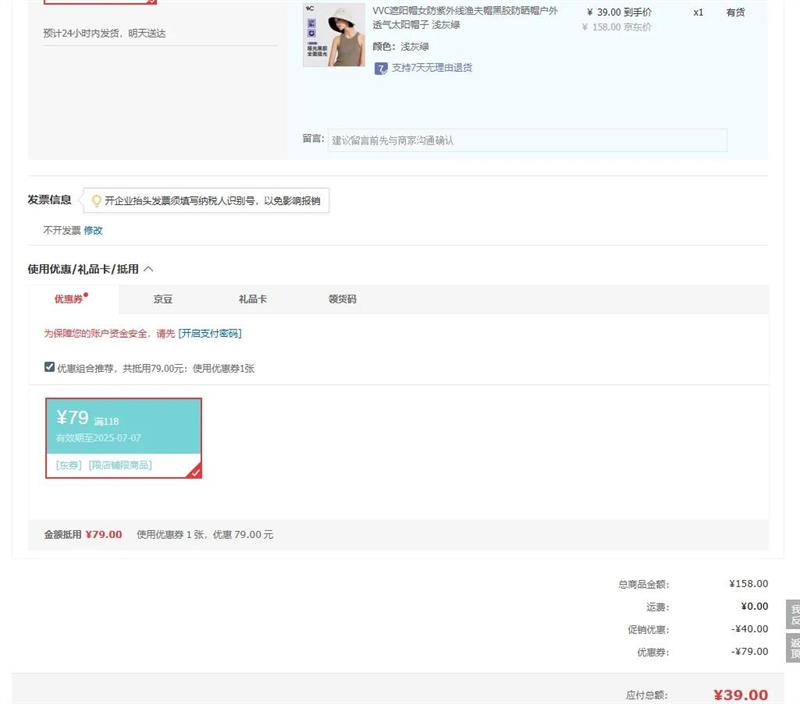
Task: Open the VVC sun hat product thumbnail
Action: pyautogui.click(x=334, y=35)
